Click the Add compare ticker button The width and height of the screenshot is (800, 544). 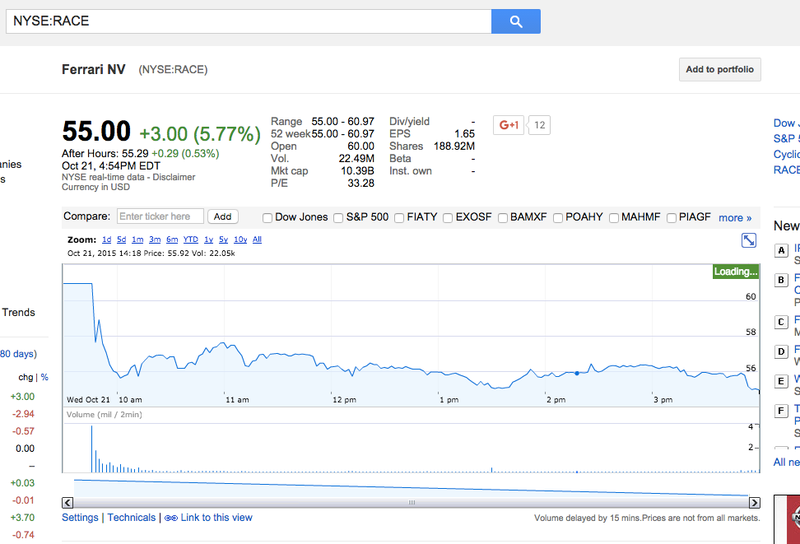point(222,216)
